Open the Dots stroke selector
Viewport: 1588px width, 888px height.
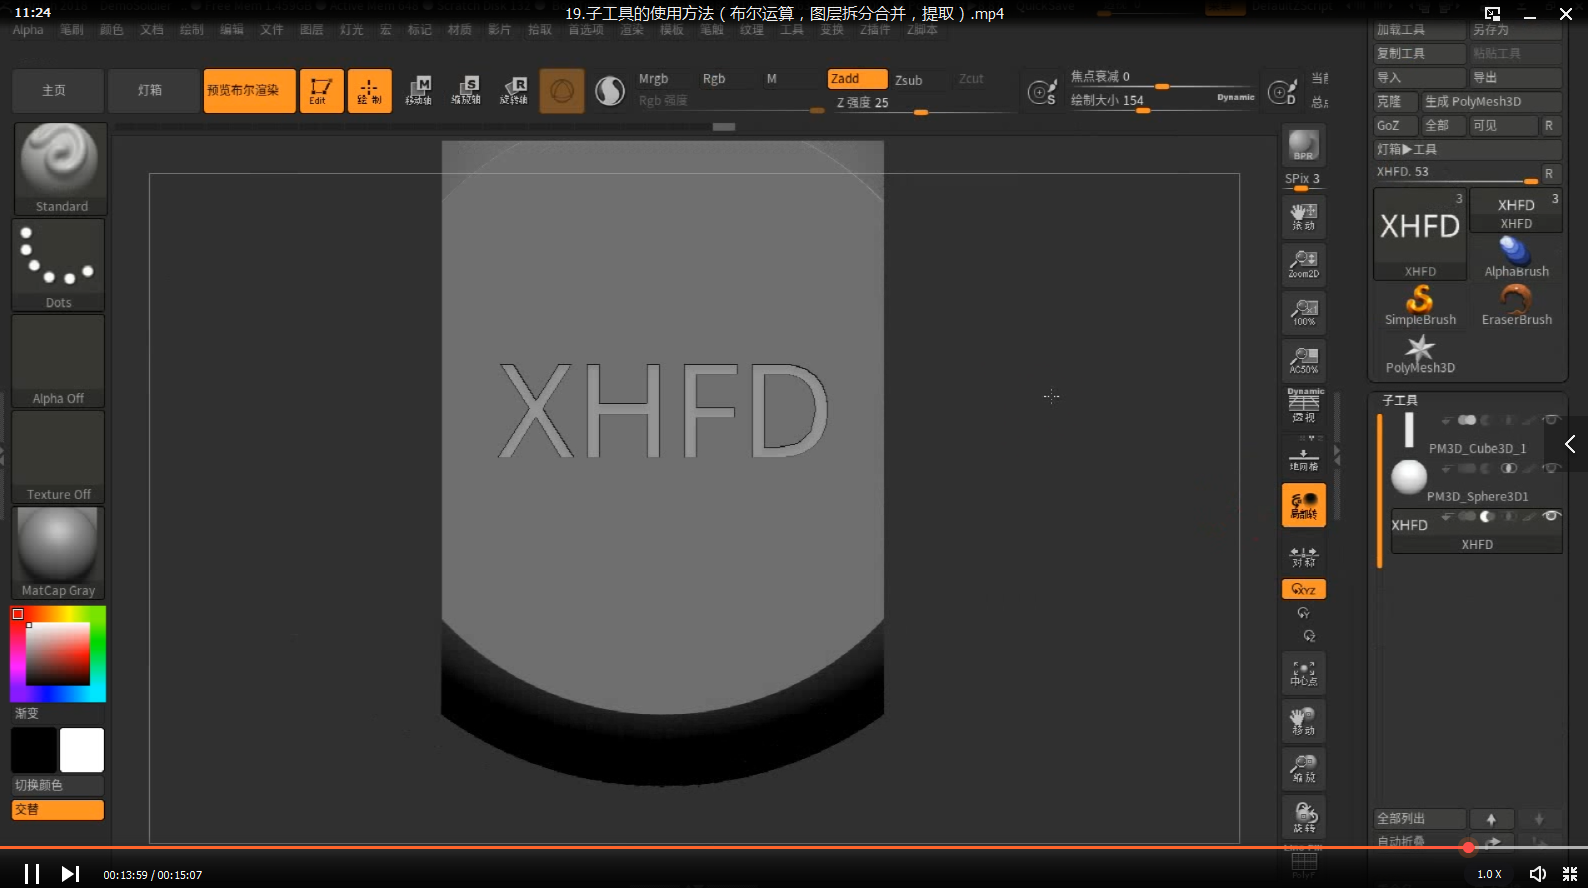pyautogui.click(x=58, y=265)
